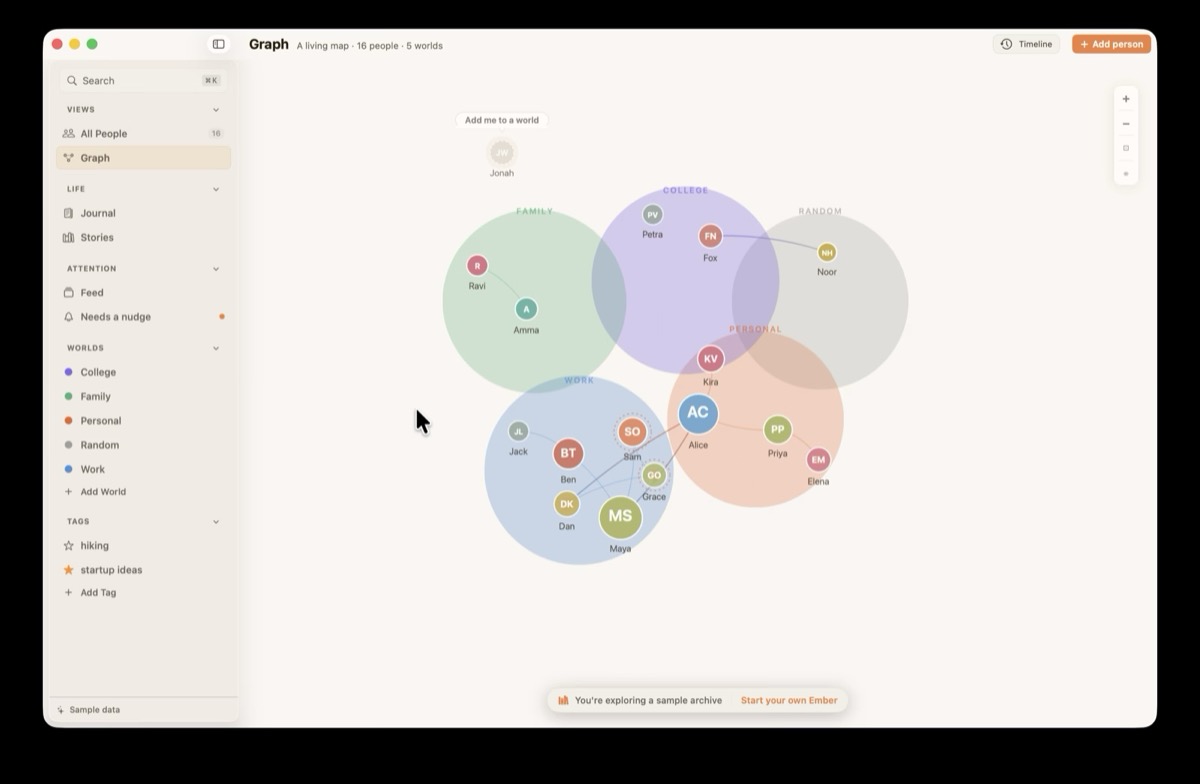This screenshot has height=784, width=1200.
Task: Collapse the Tags section chevron
Action: [216, 522]
